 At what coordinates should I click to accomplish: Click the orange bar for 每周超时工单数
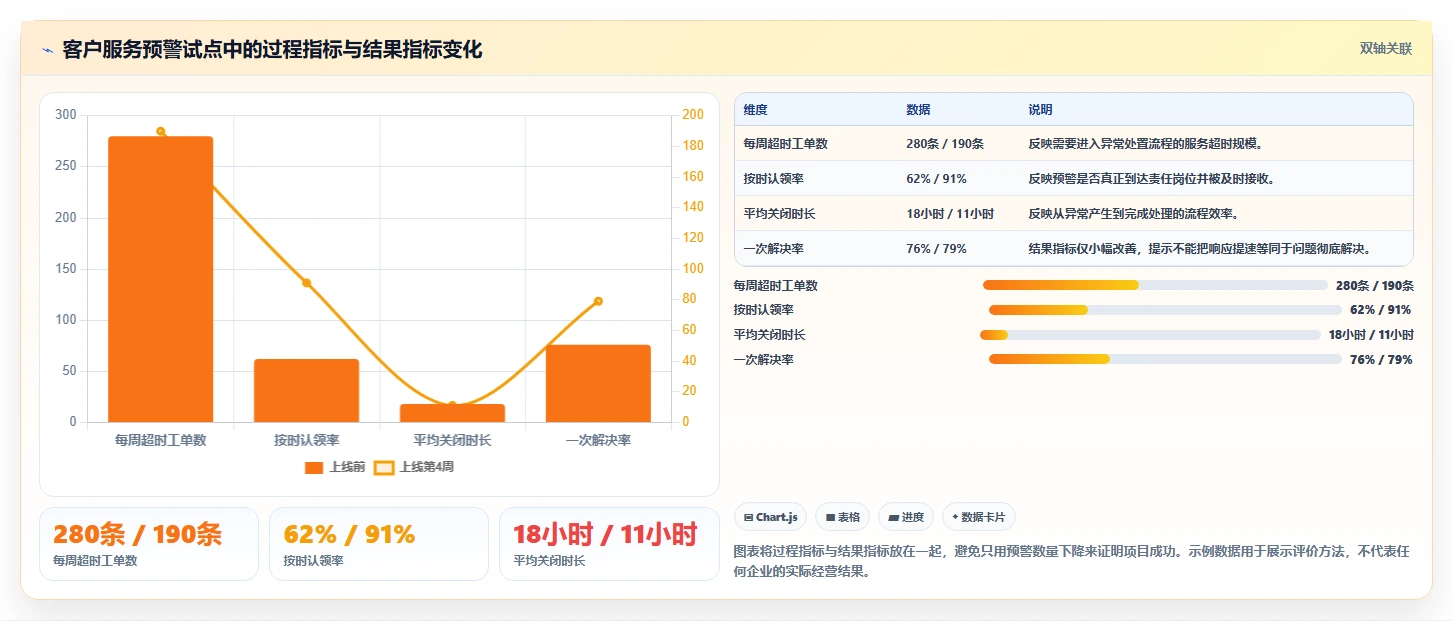point(161,279)
